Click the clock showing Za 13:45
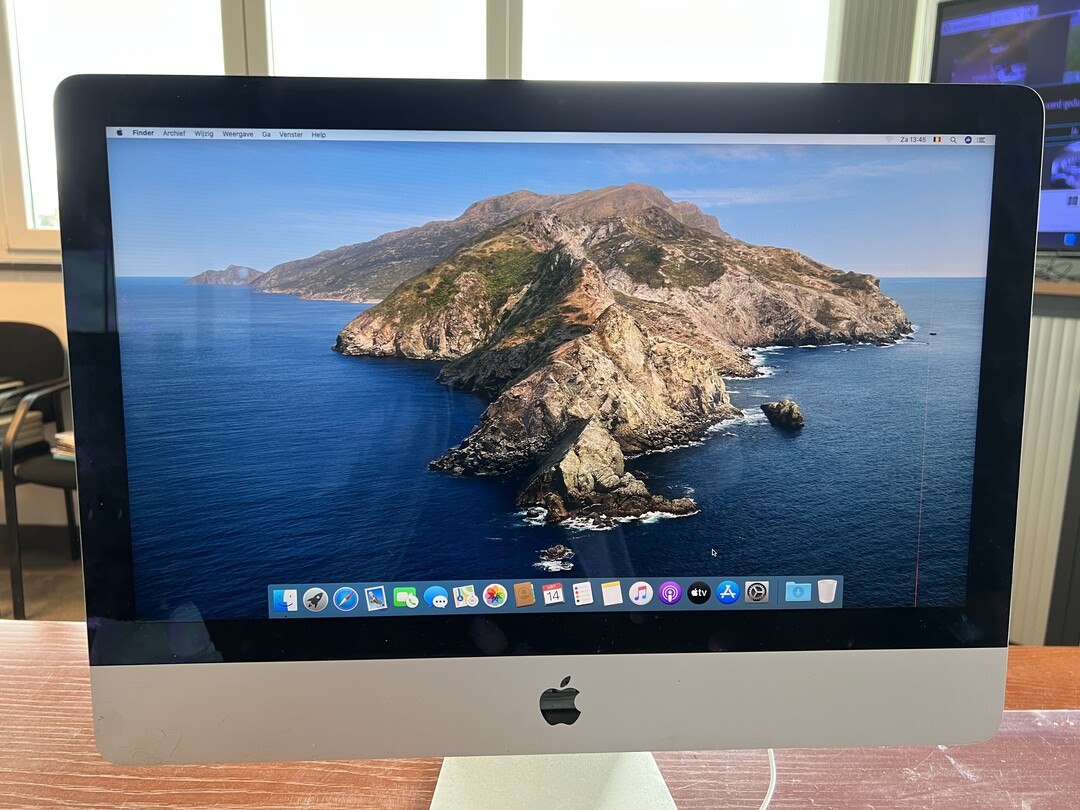The height and width of the screenshot is (810, 1080). (912, 140)
